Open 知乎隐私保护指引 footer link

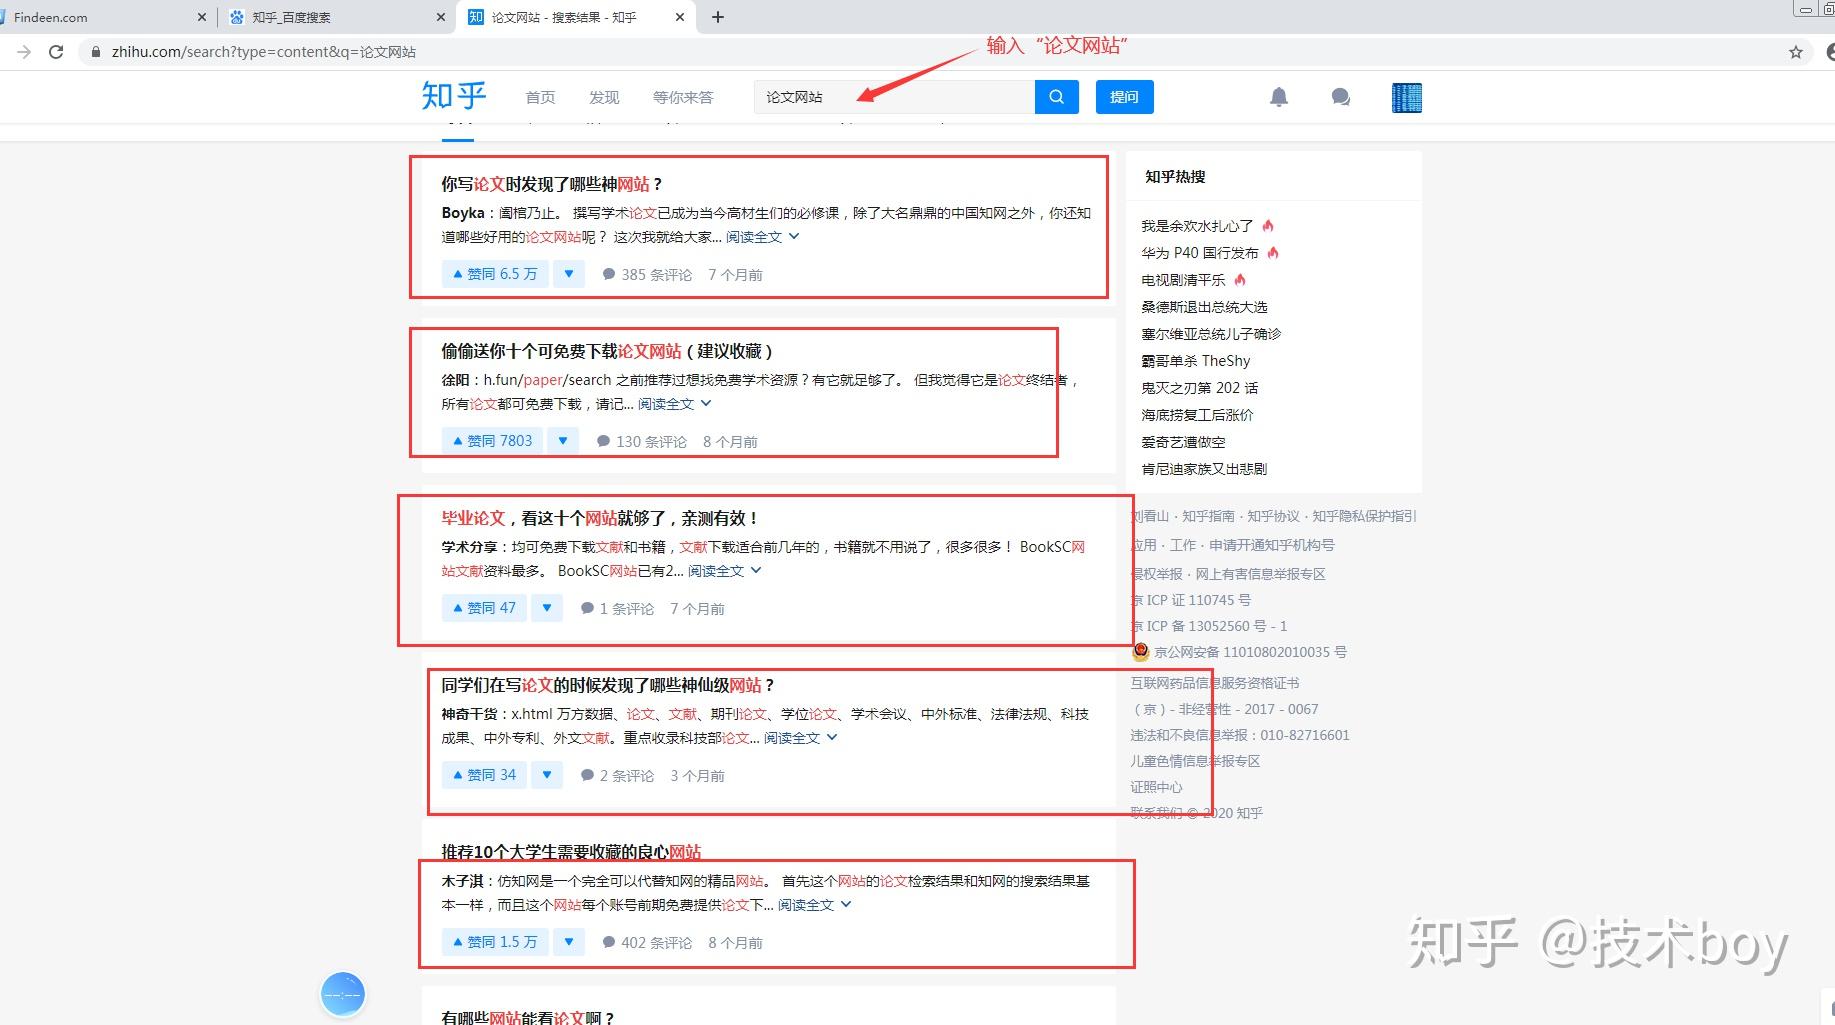1364,516
